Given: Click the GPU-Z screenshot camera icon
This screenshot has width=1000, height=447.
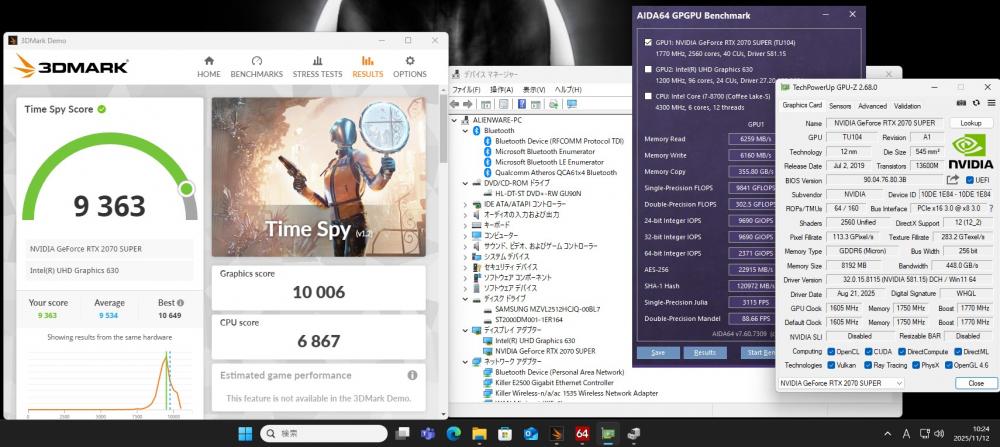Looking at the screenshot, I should 961,103.
